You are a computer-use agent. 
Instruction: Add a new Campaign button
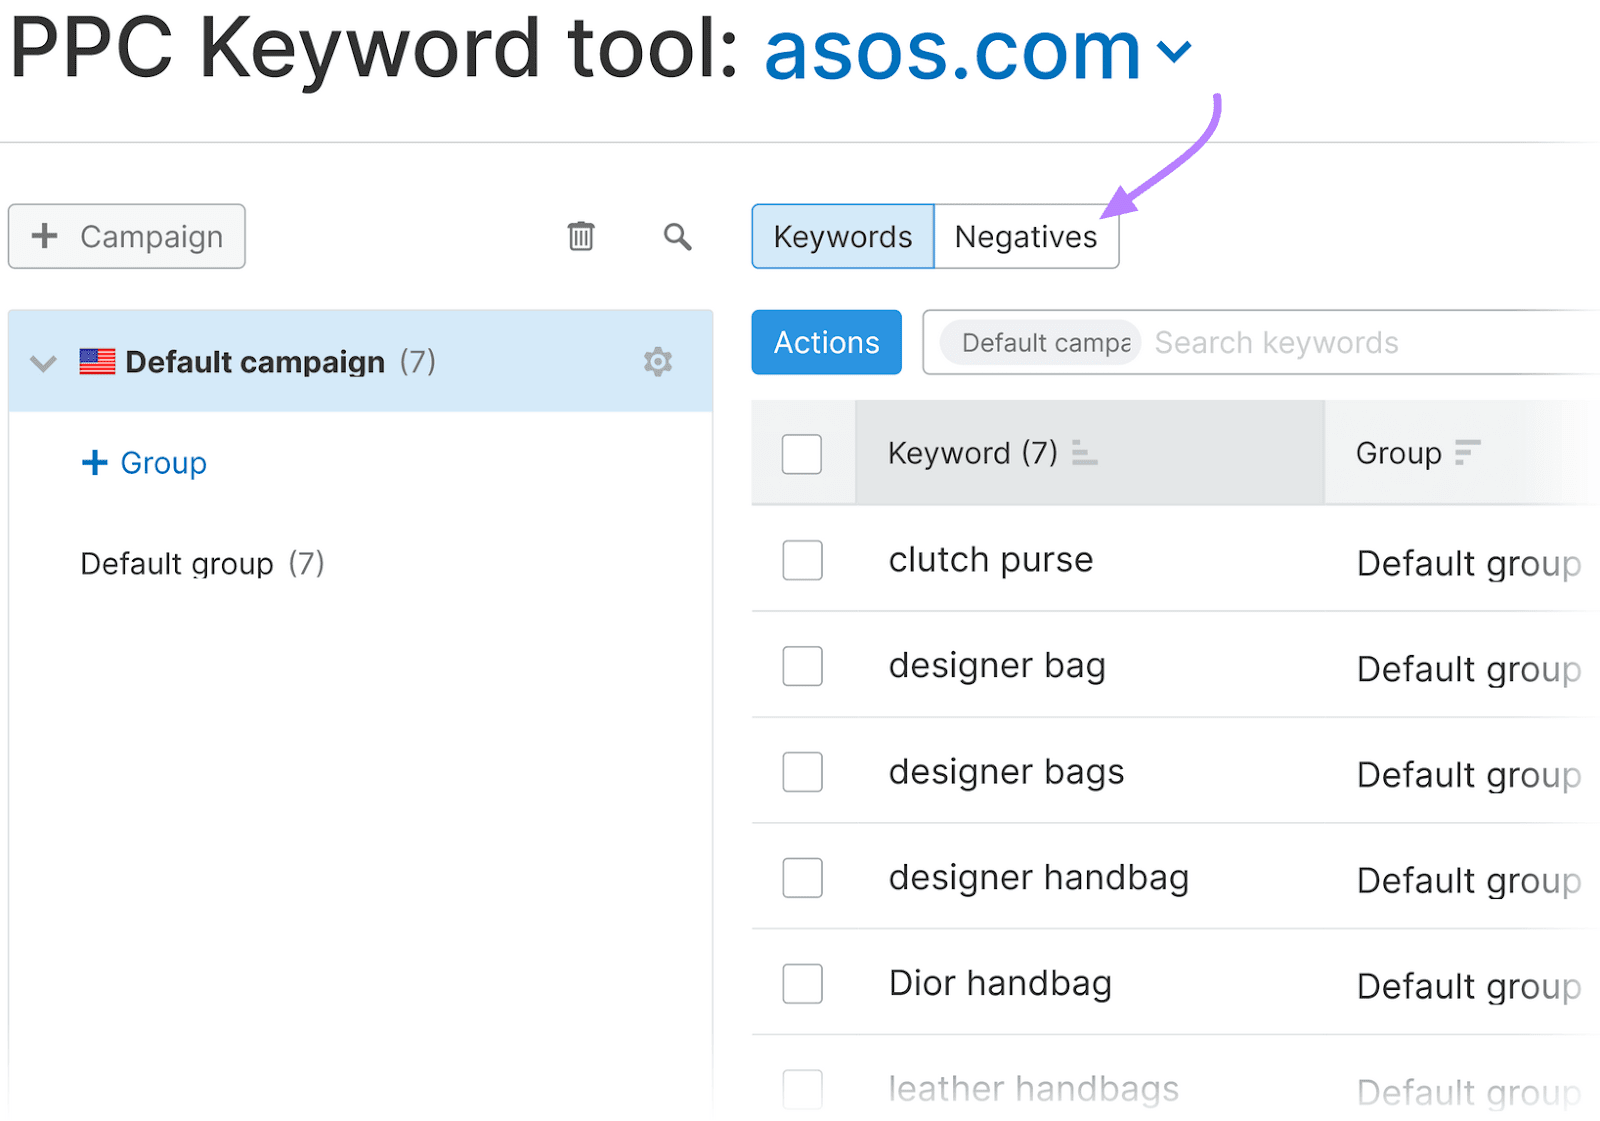pyautogui.click(x=127, y=236)
